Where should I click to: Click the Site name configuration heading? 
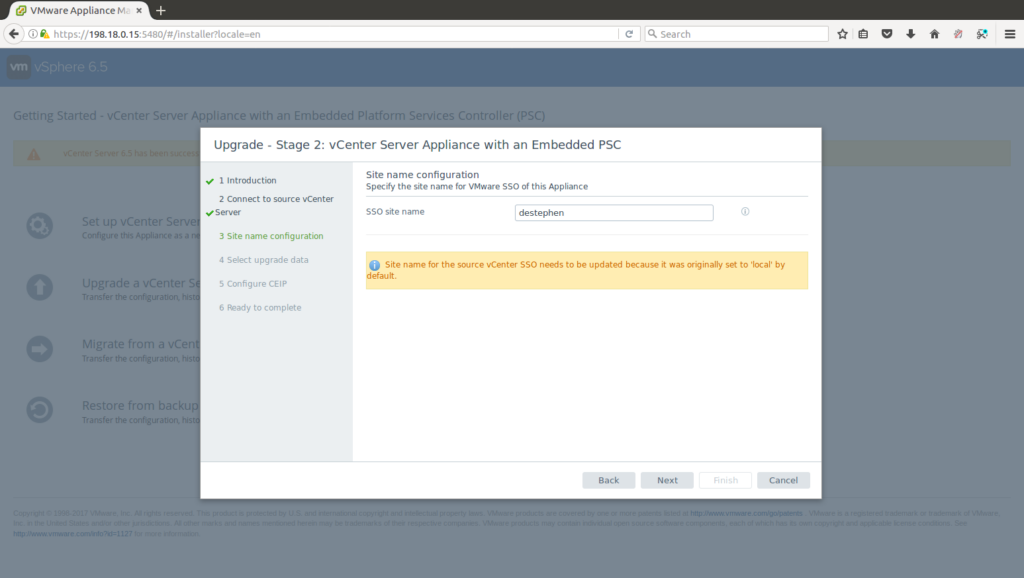(x=423, y=174)
